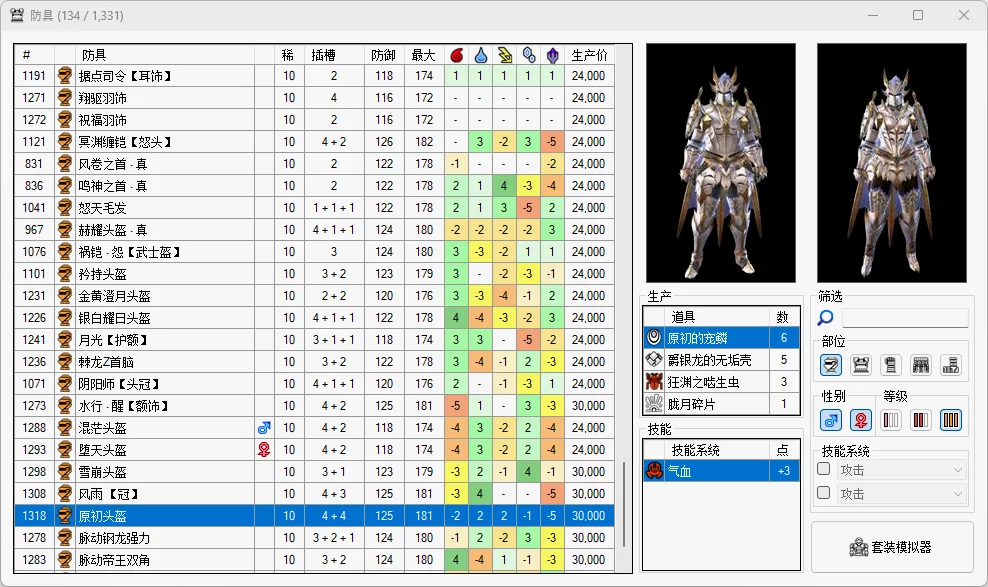Select the 月光【护额】 row
This screenshot has height=587, width=988.
click(x=314, y=340)
